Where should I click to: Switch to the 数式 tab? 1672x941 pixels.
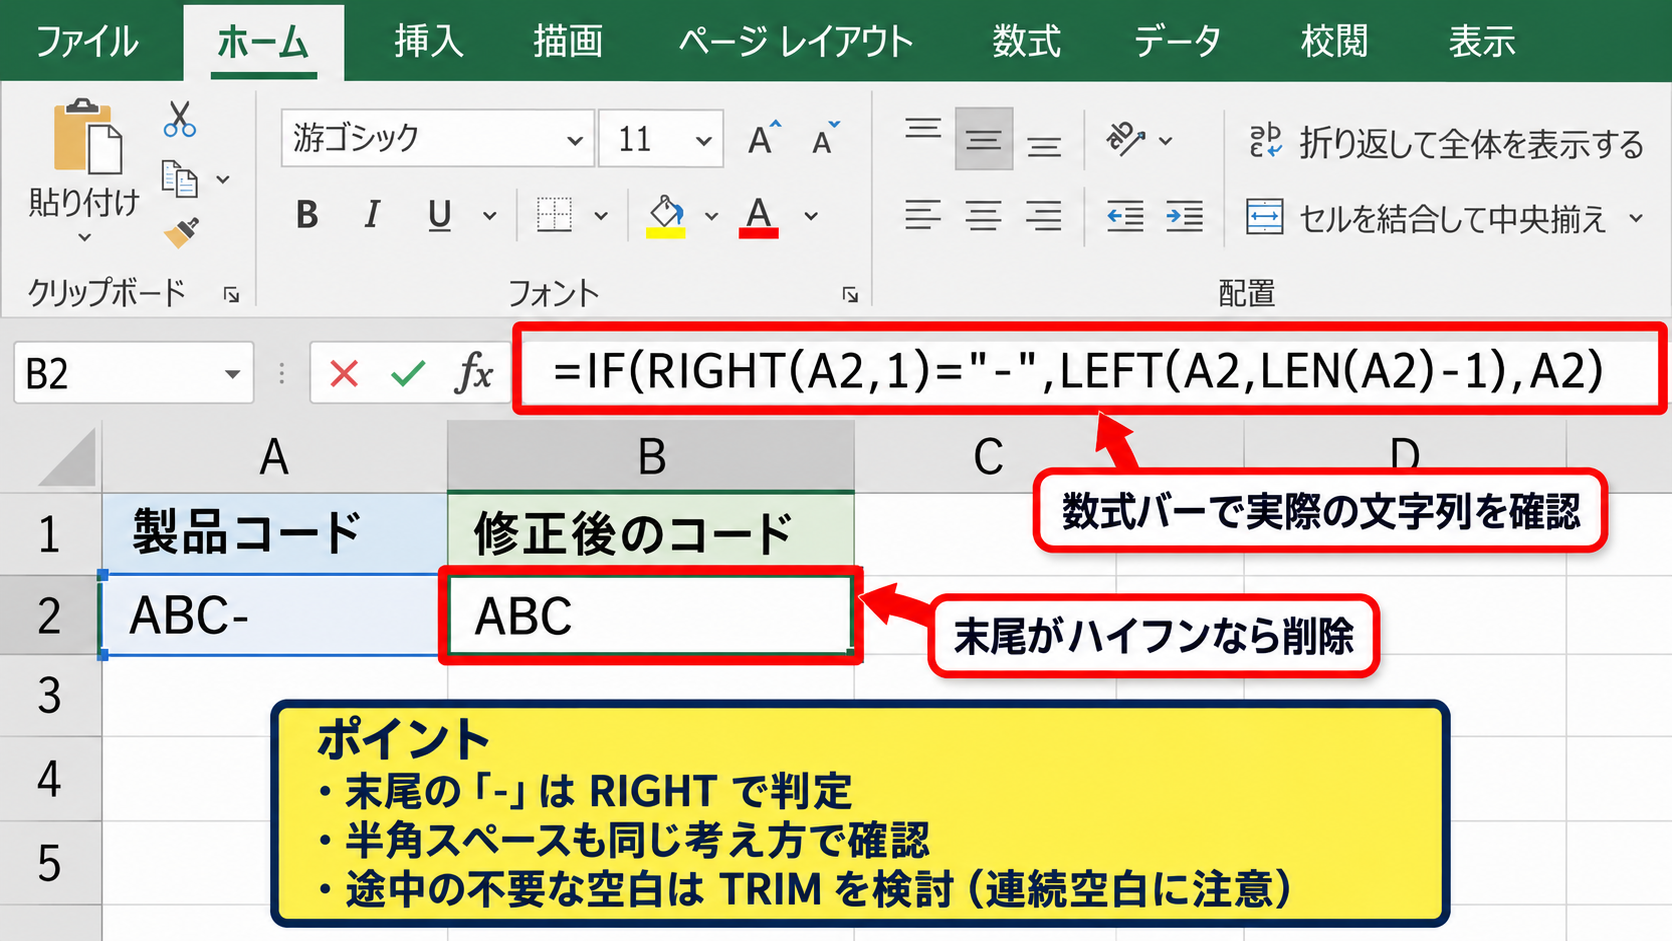tap(1027, 42)
